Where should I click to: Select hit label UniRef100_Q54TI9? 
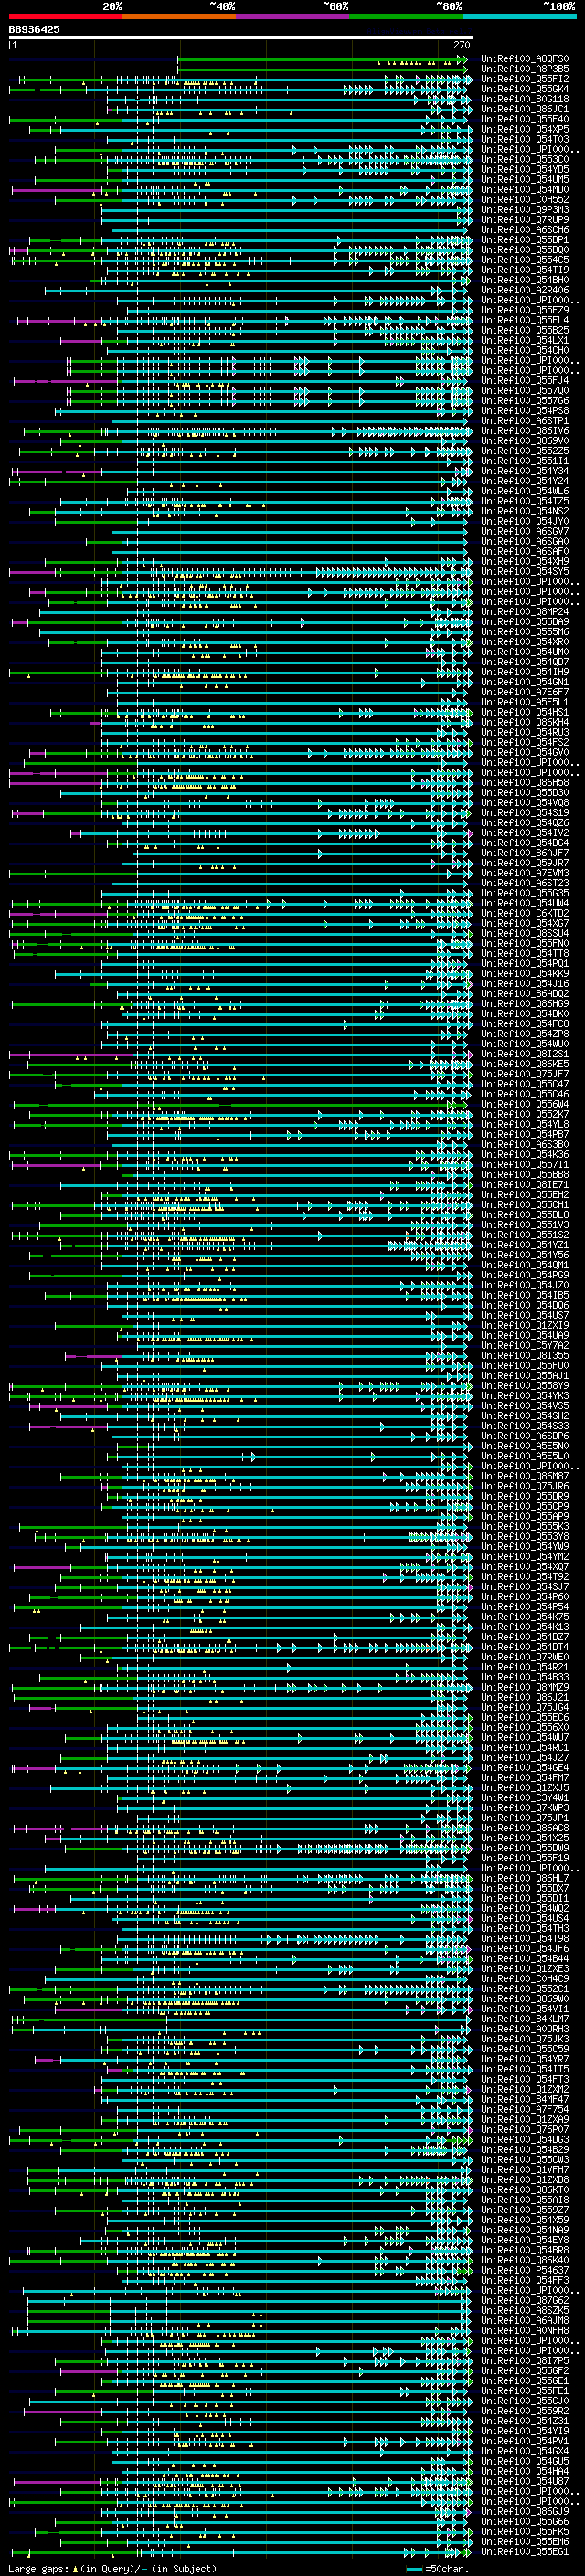[525, 270]
